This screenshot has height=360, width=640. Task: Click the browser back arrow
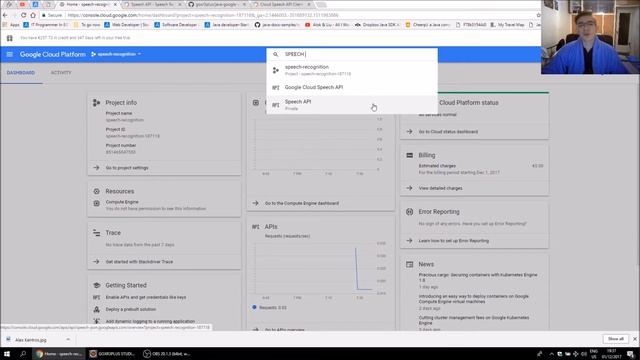pyautogui.click(x=5, y=15)
